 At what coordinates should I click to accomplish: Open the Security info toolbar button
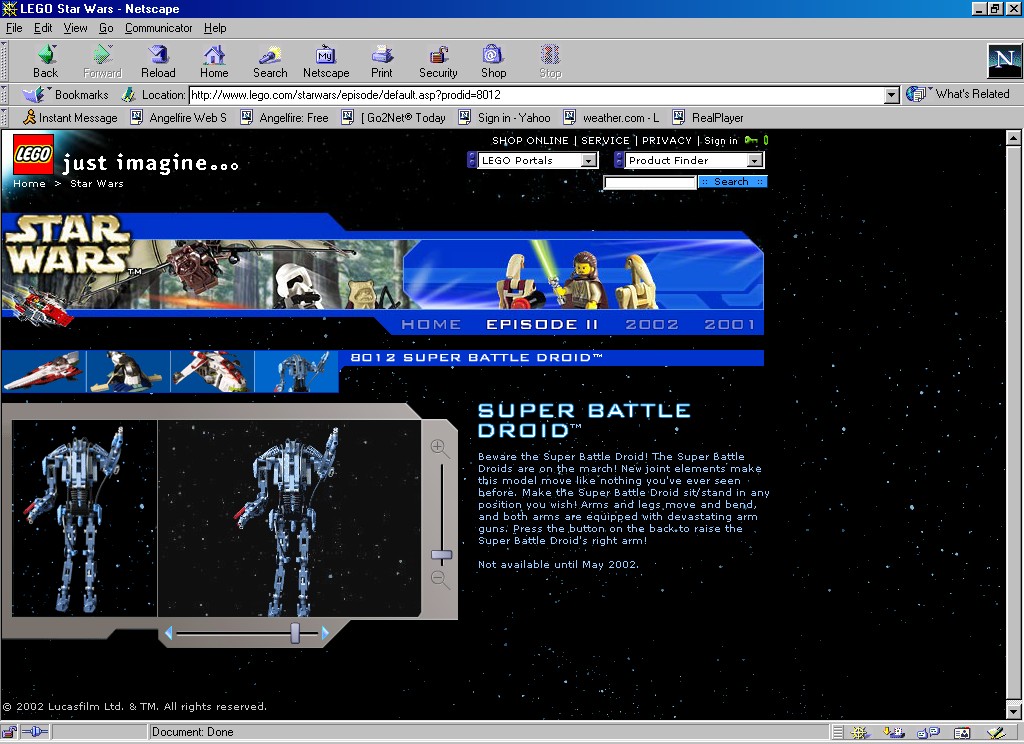[438, 61]
